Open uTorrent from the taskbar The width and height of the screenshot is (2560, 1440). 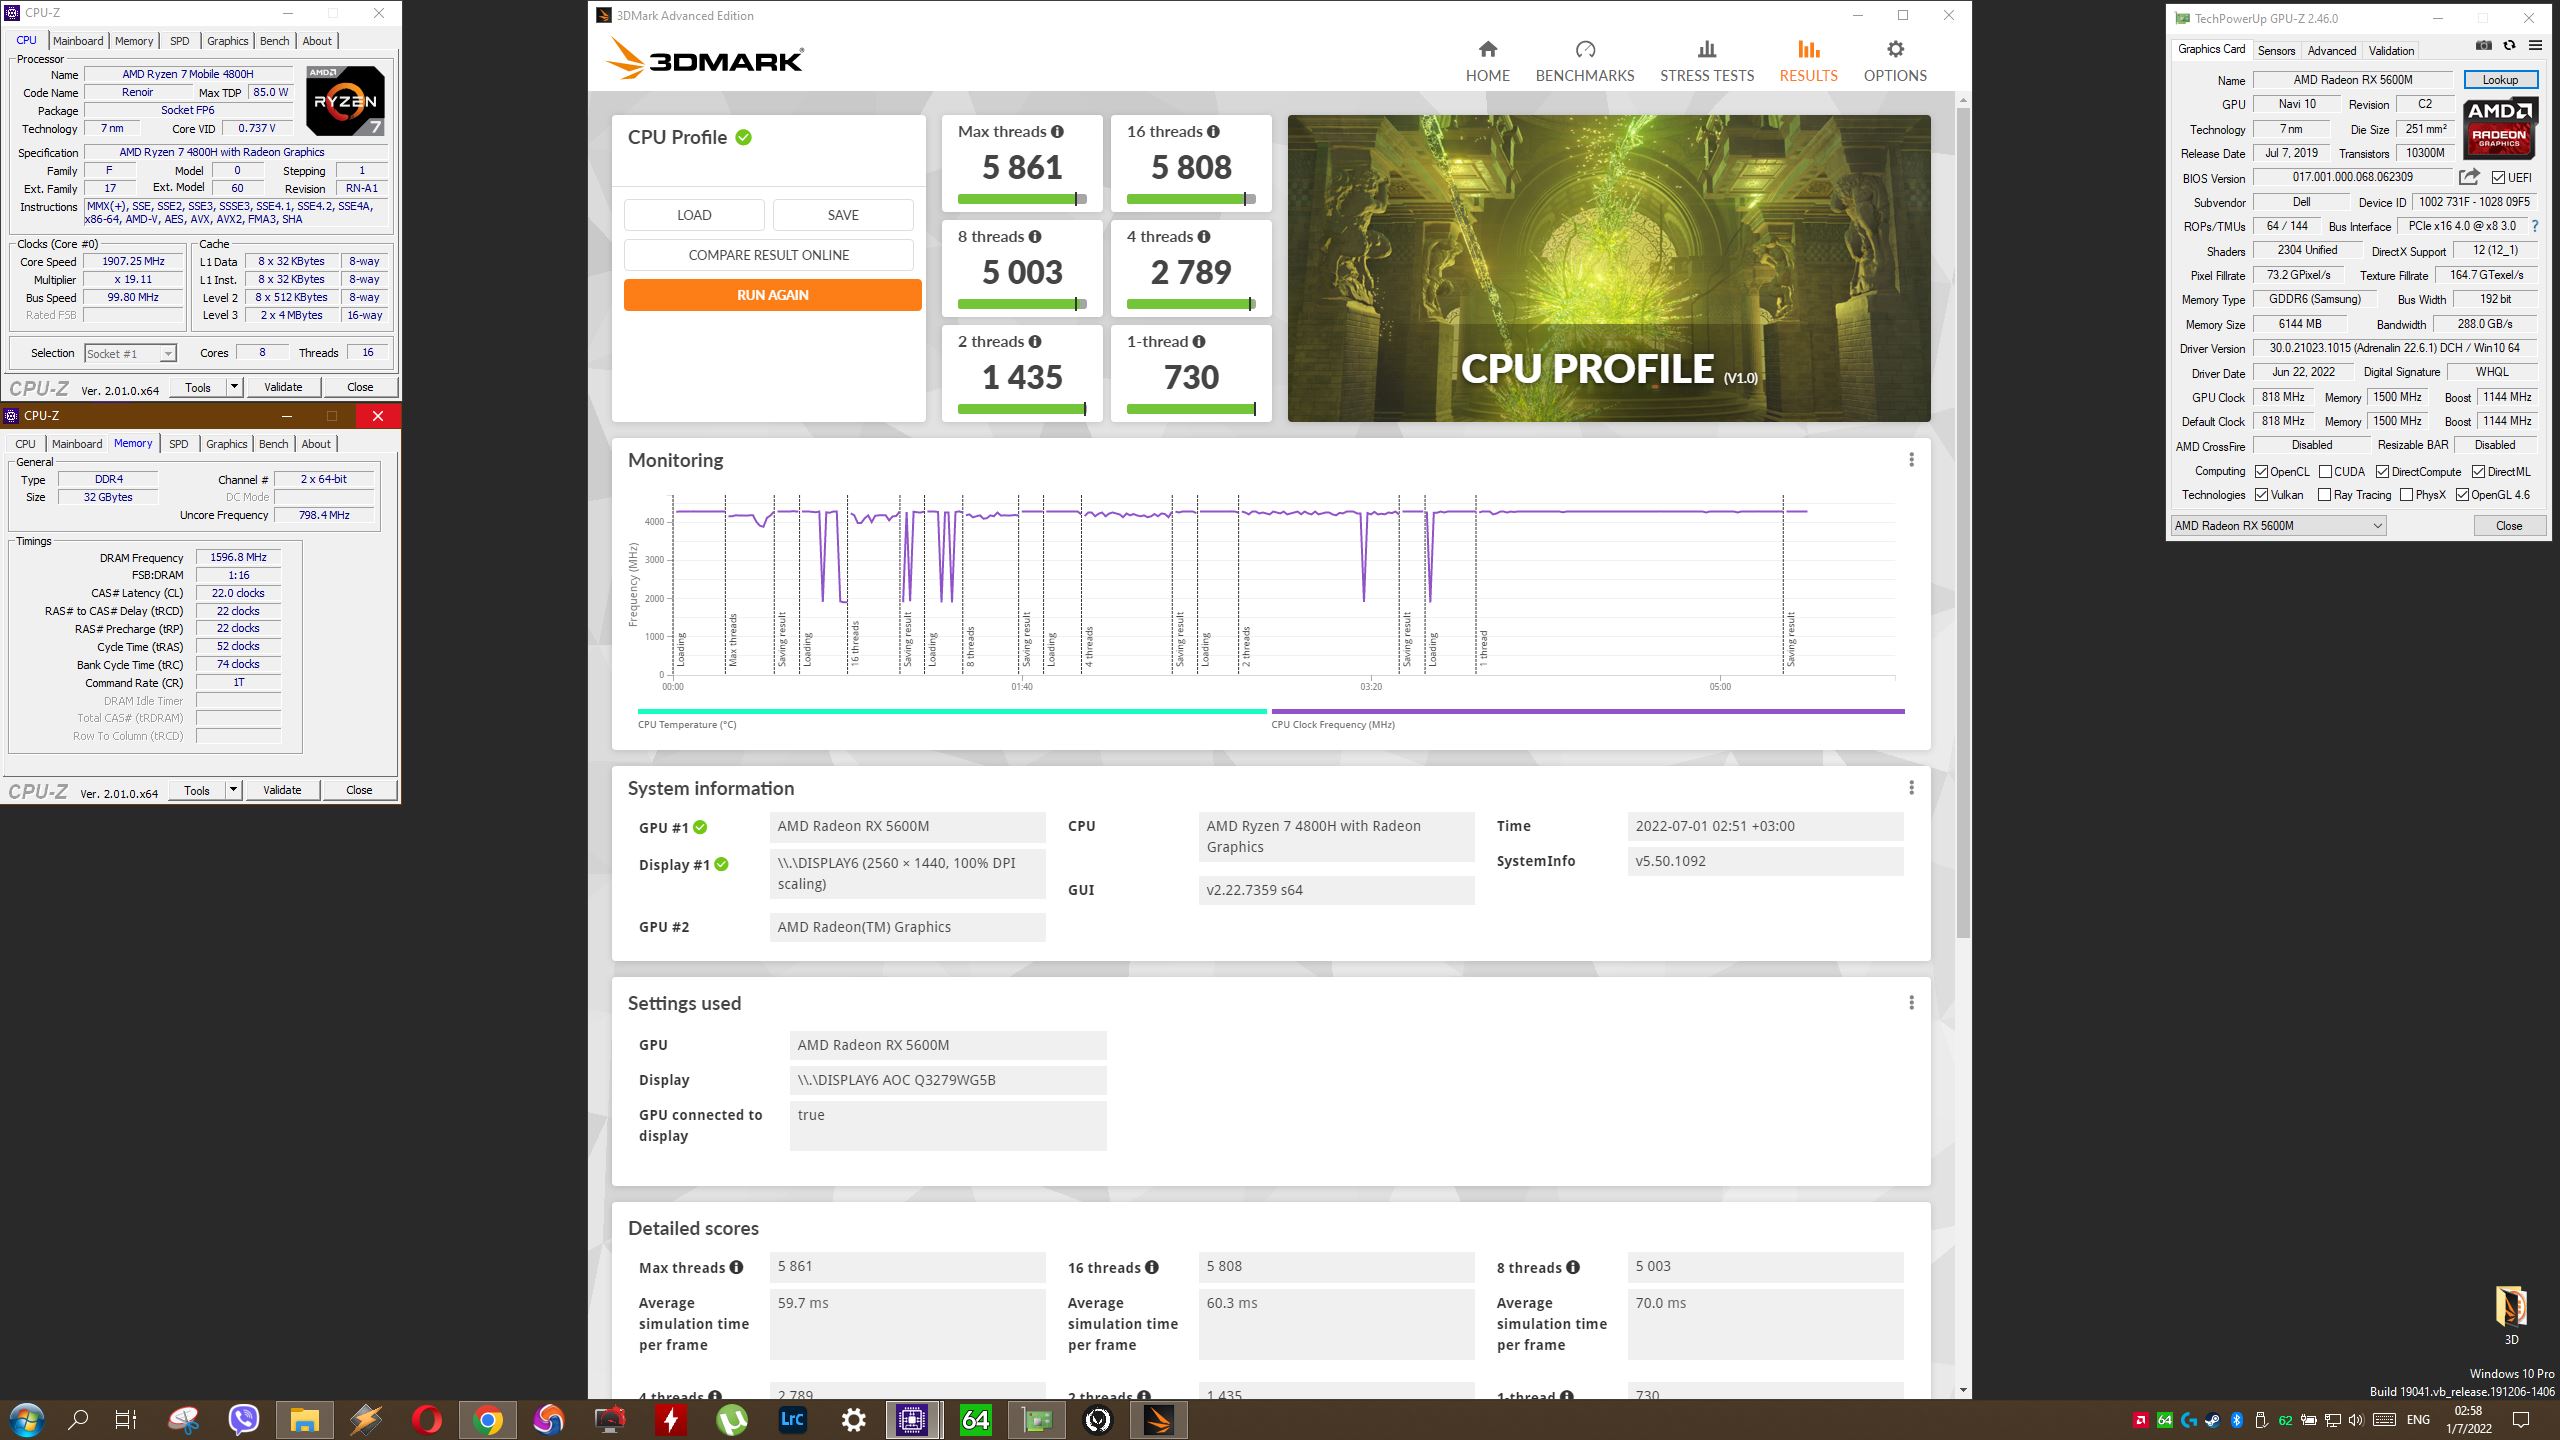(x=732, y=1419)
